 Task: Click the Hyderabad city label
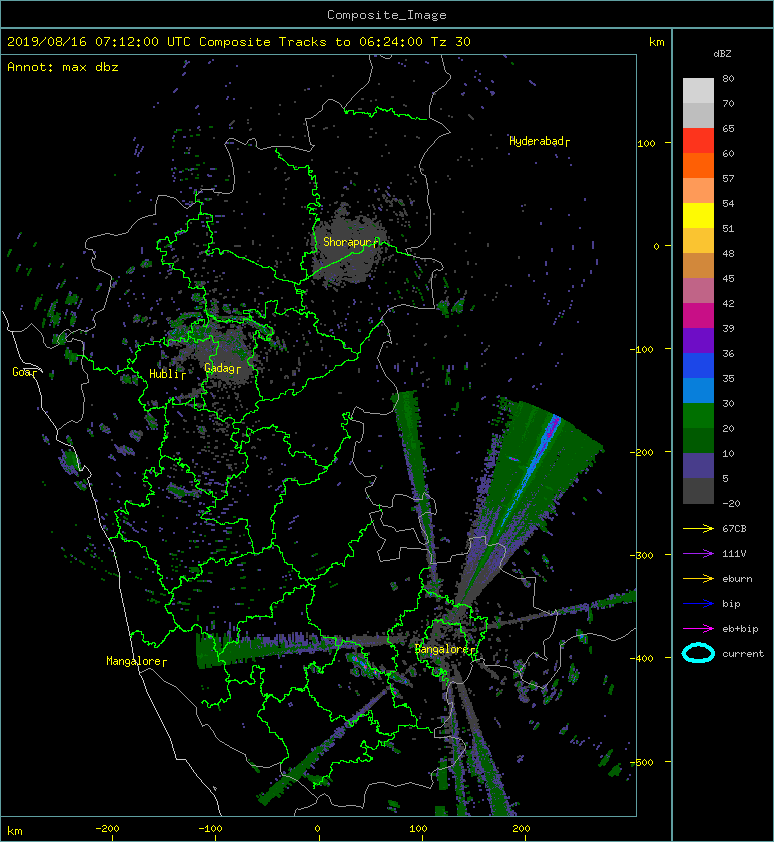(x=536, y=141)
